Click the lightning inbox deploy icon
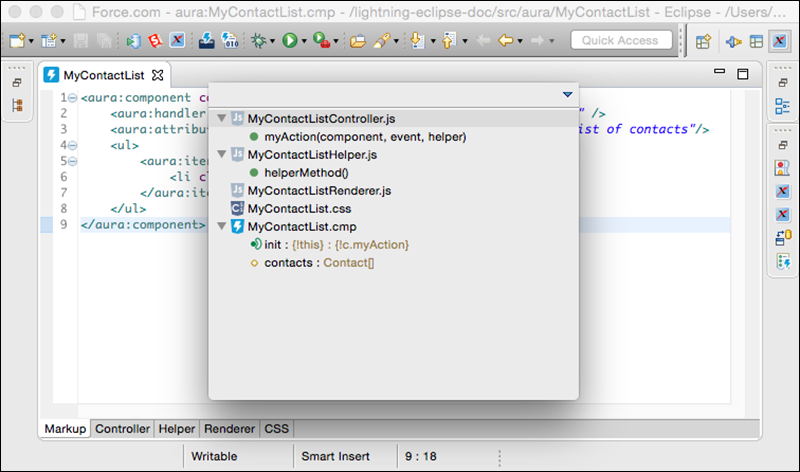Viewport: 800px width, 472px height. (206, 40)
